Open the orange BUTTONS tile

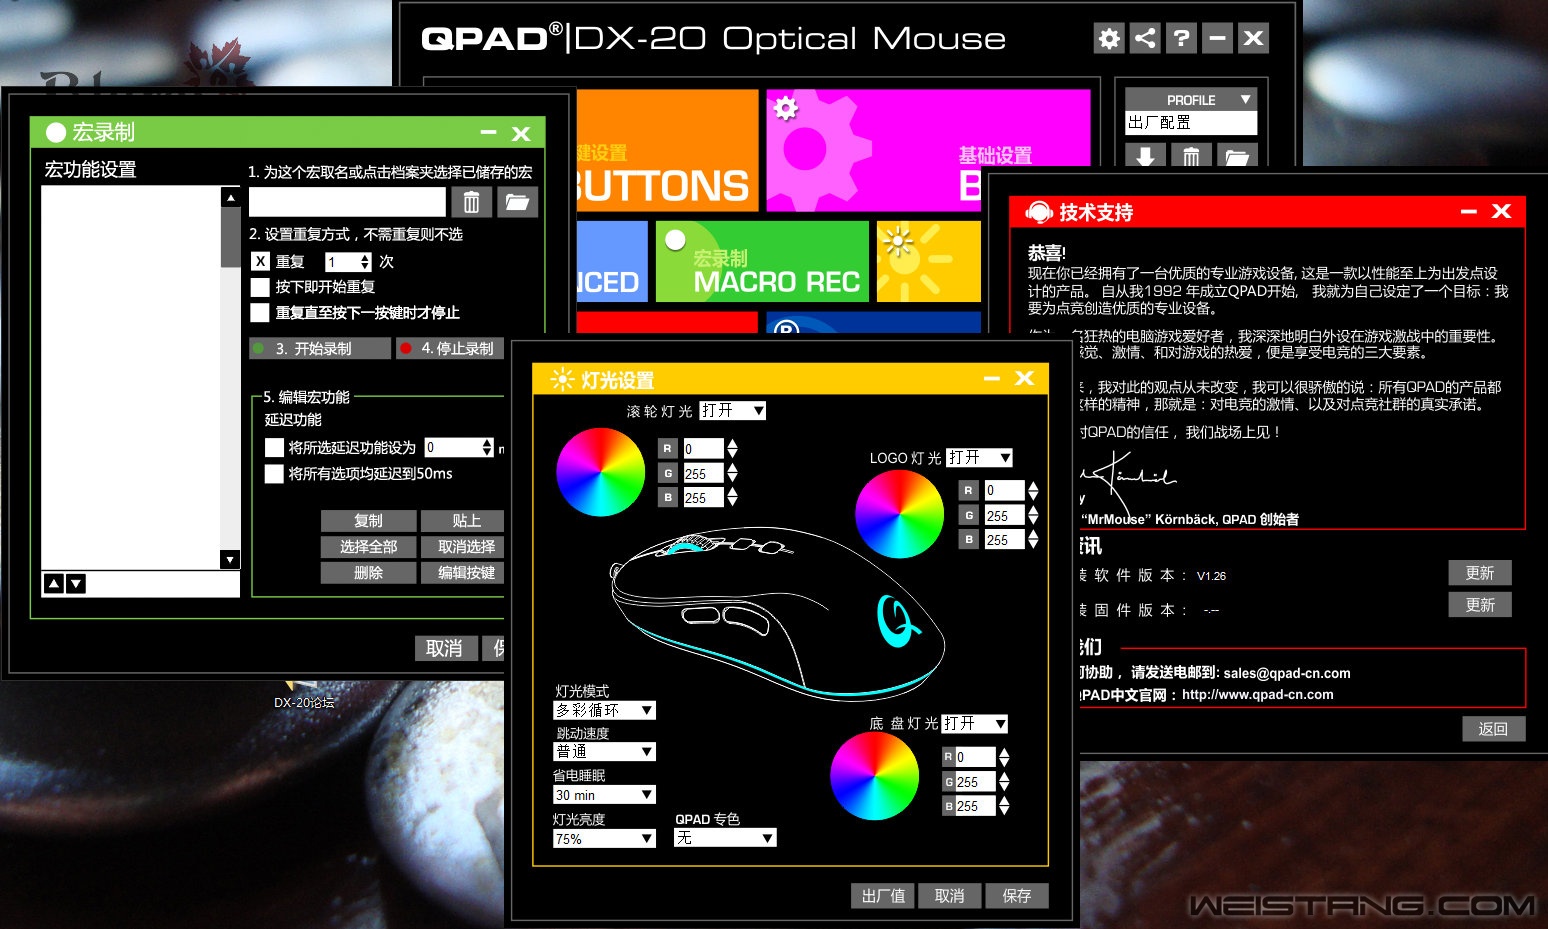click(667, 150)
